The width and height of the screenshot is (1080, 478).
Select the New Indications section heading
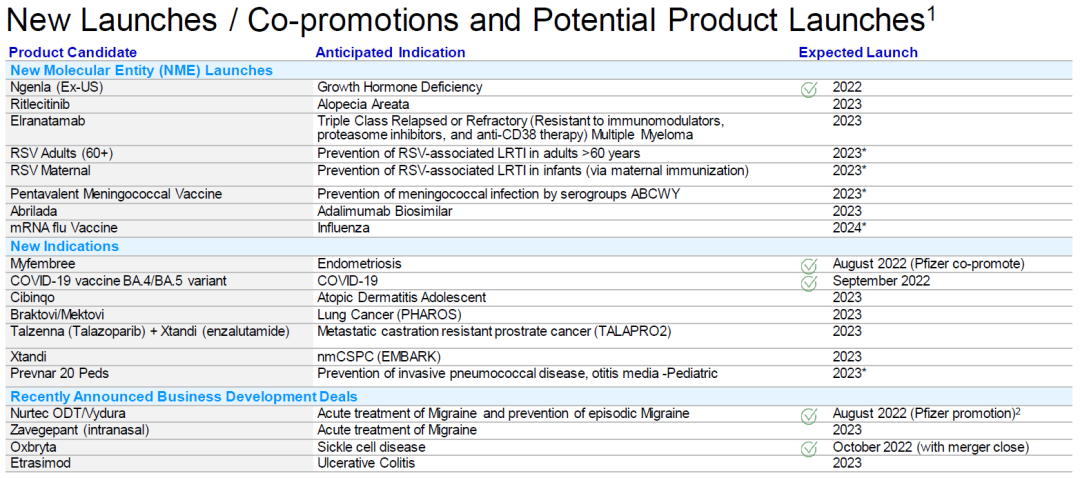tap(64, 247)
